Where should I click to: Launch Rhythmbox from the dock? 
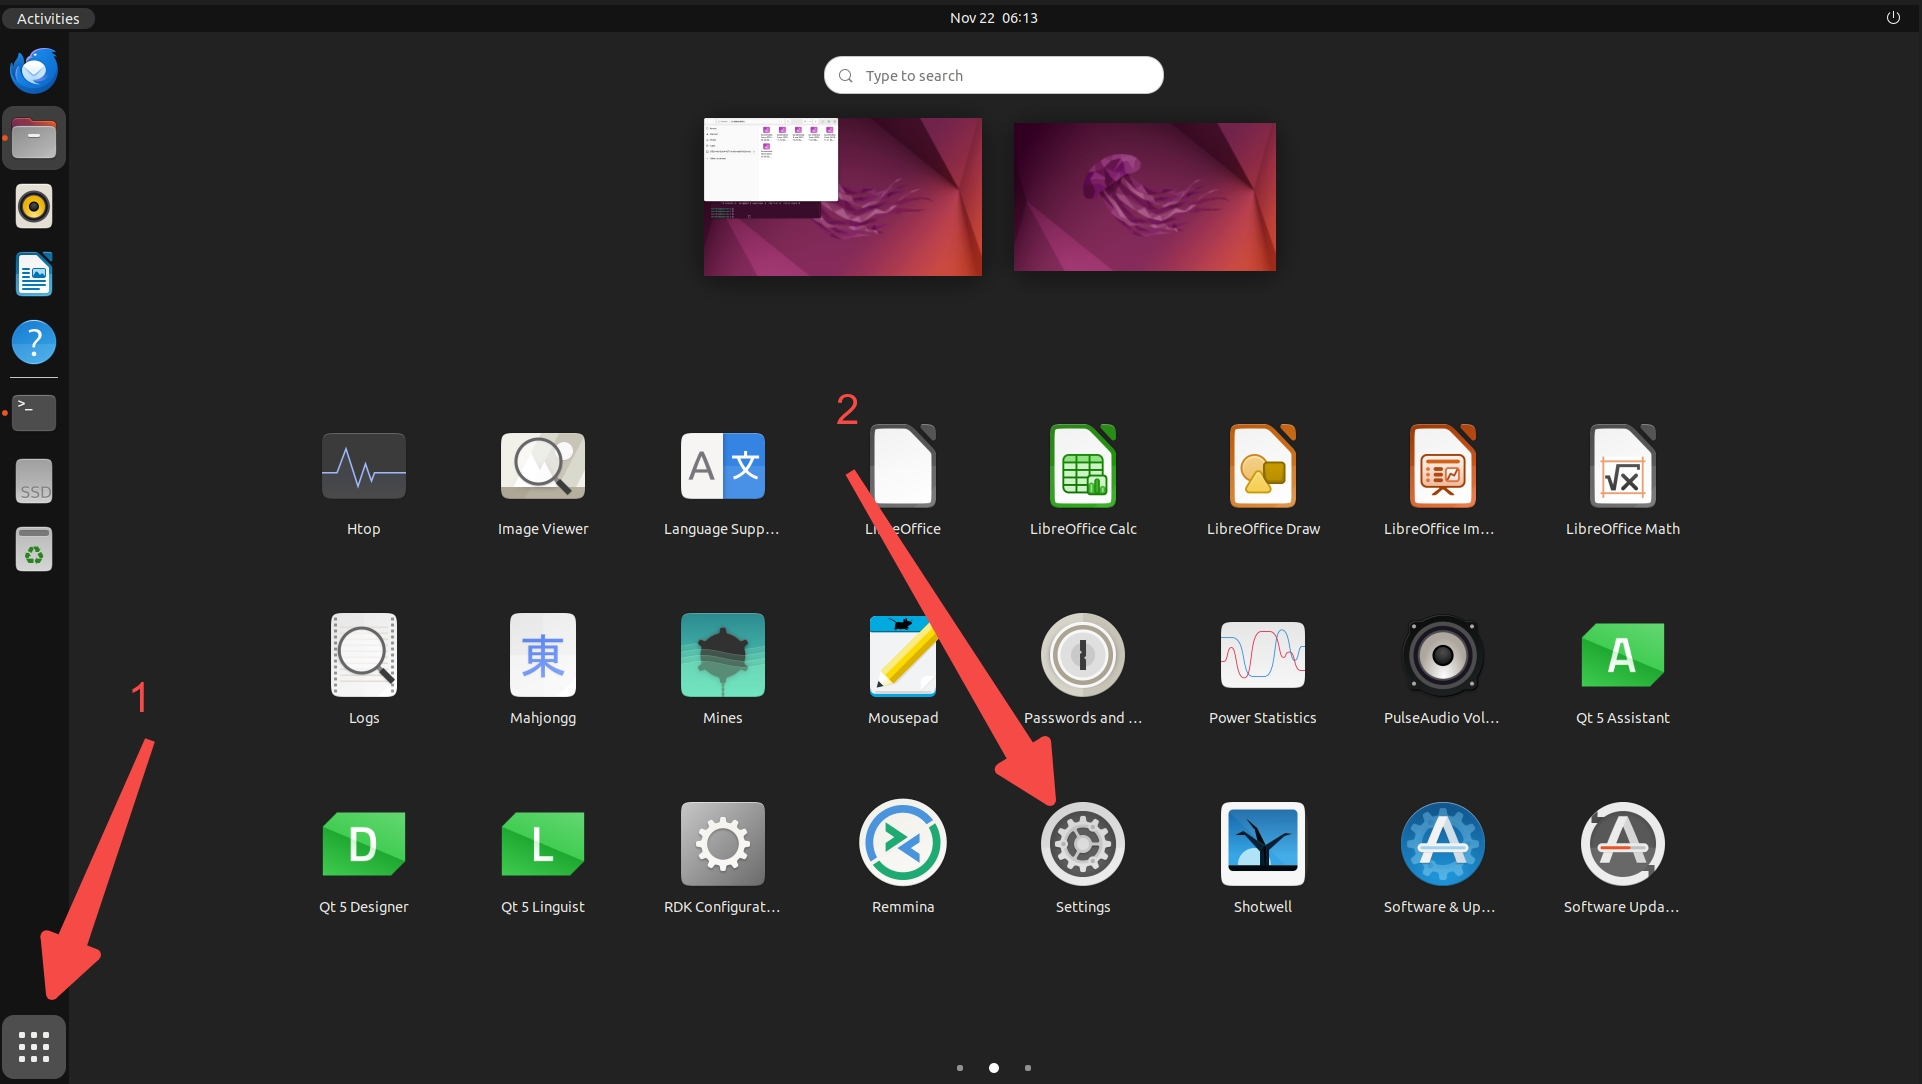(34, 206)
